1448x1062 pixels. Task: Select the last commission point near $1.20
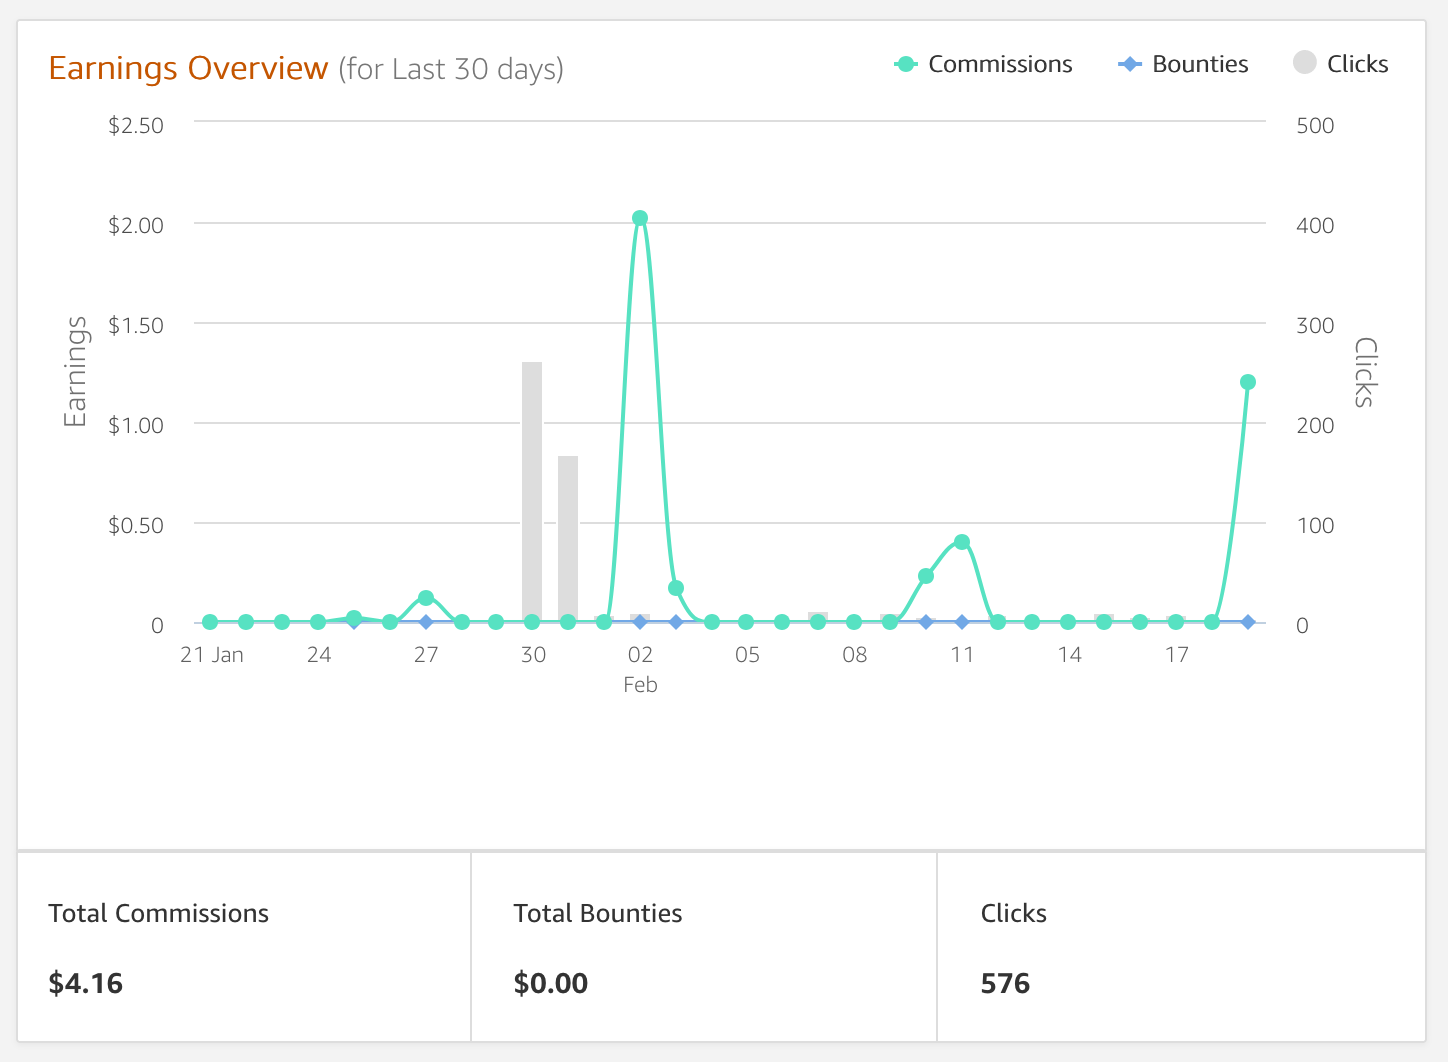tap(1248, 382)
